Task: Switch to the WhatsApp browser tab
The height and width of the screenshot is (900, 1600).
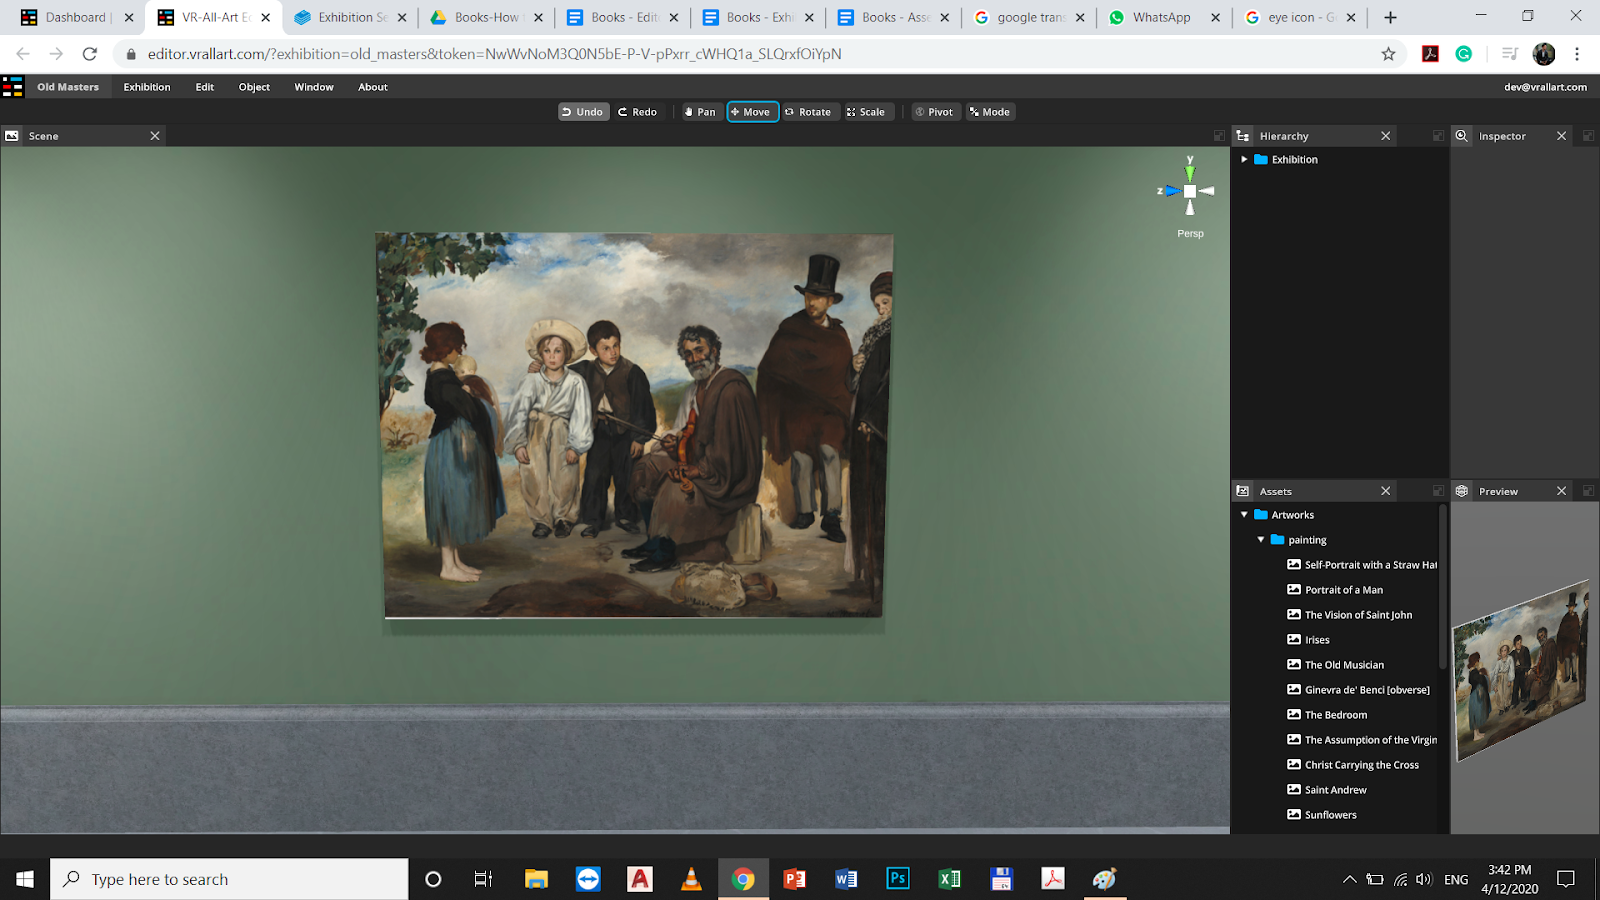Action: (1162, 17)
